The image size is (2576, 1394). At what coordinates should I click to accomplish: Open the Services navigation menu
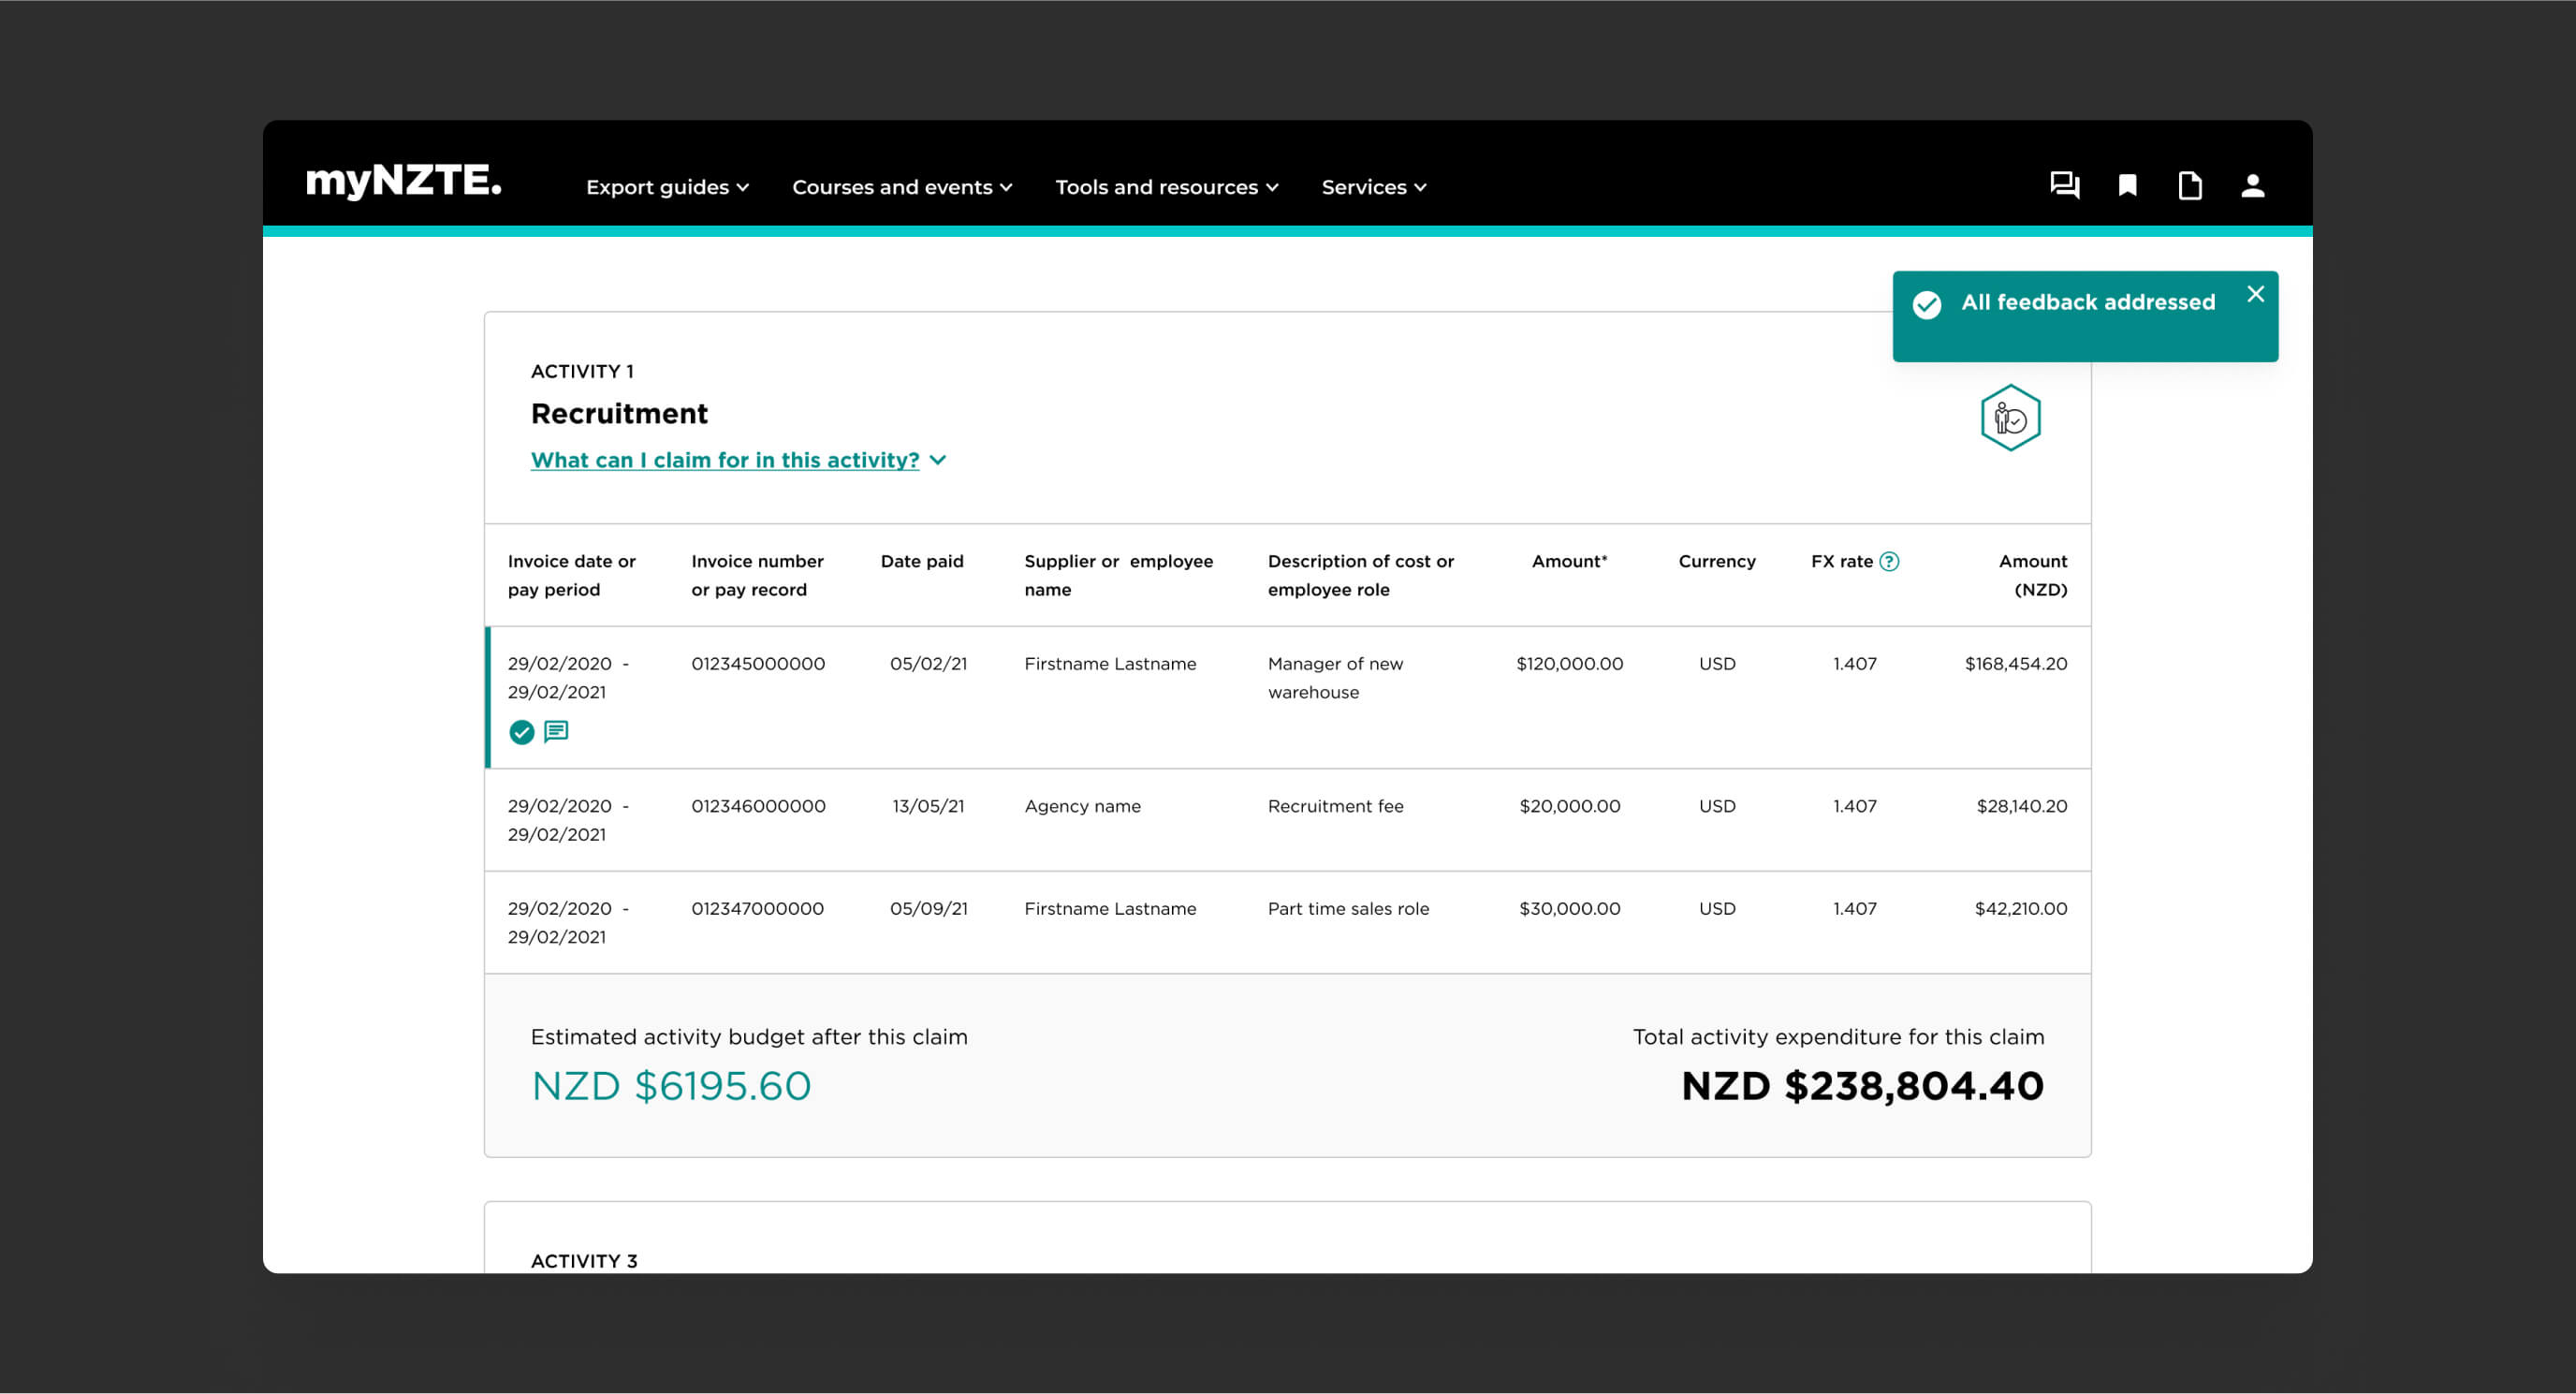1373,187
